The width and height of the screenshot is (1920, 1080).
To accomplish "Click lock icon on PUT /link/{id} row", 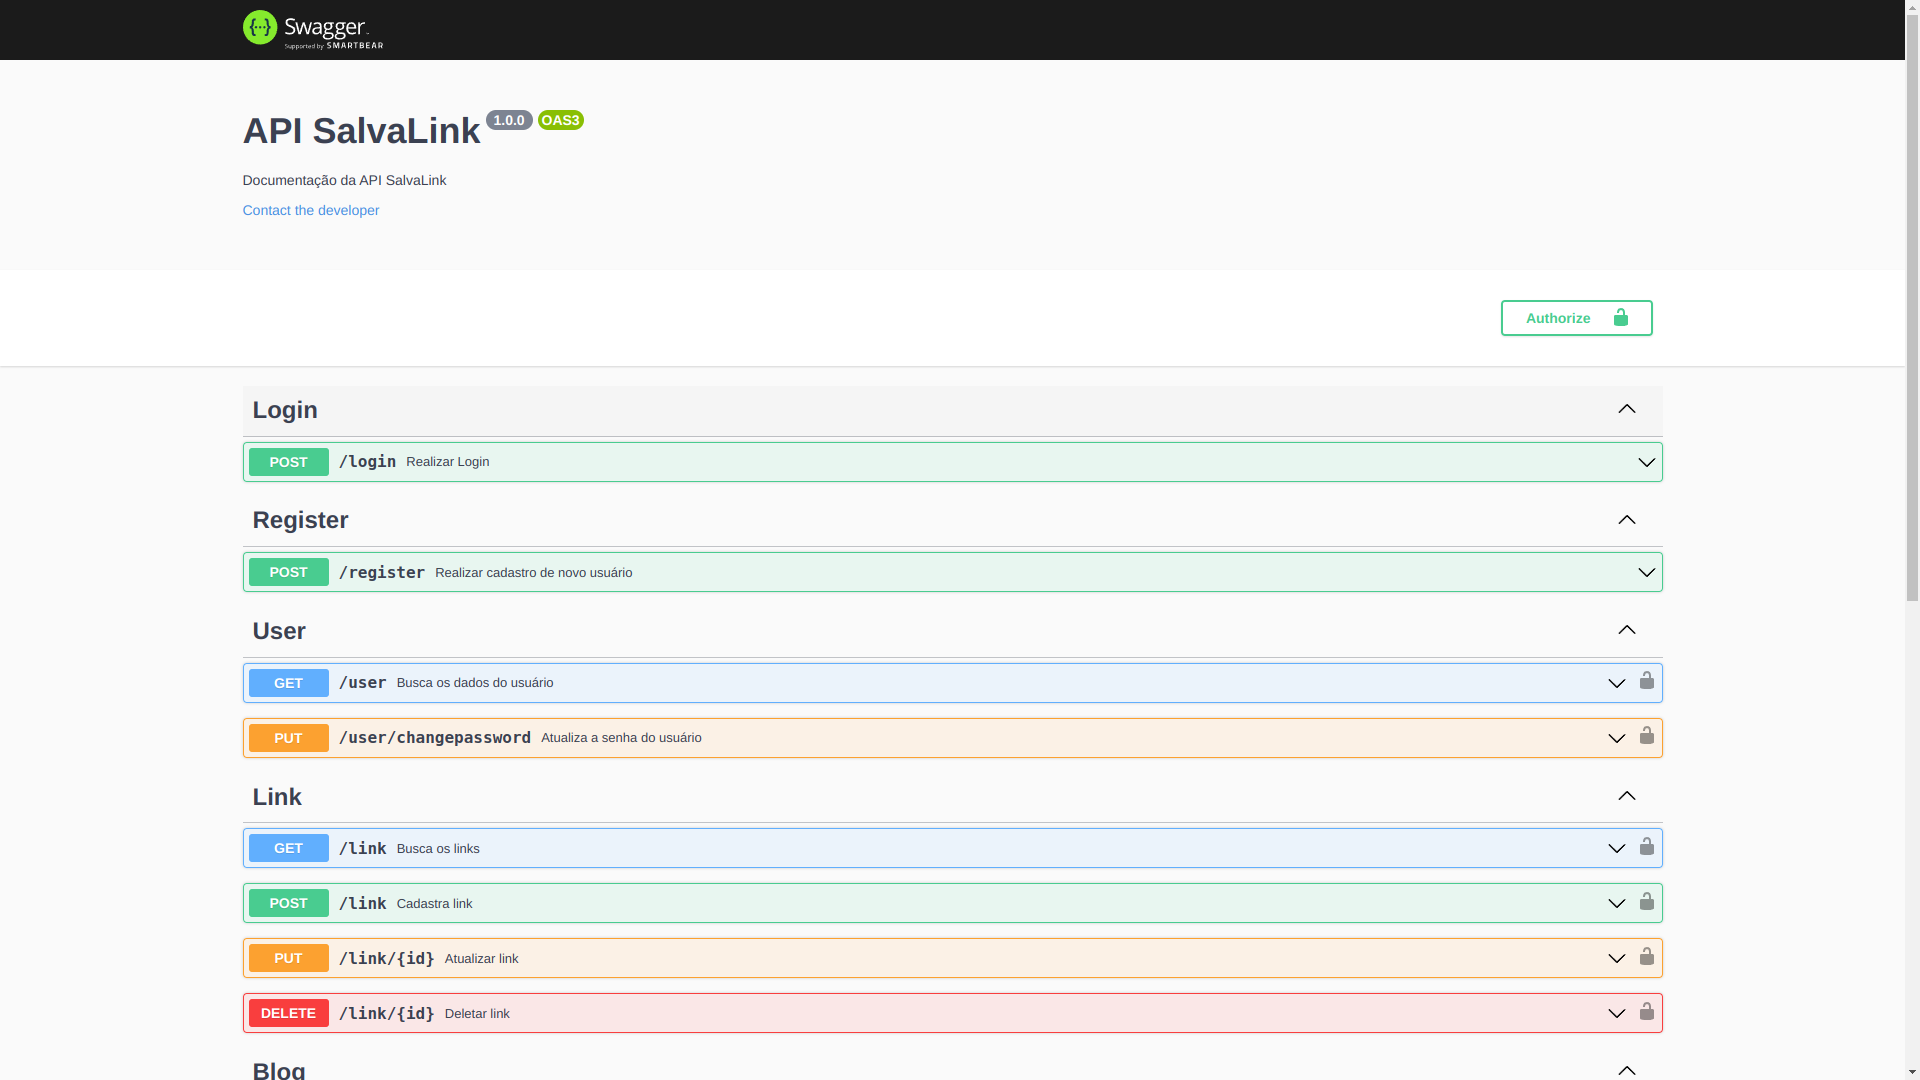I will pos(1646,957).
